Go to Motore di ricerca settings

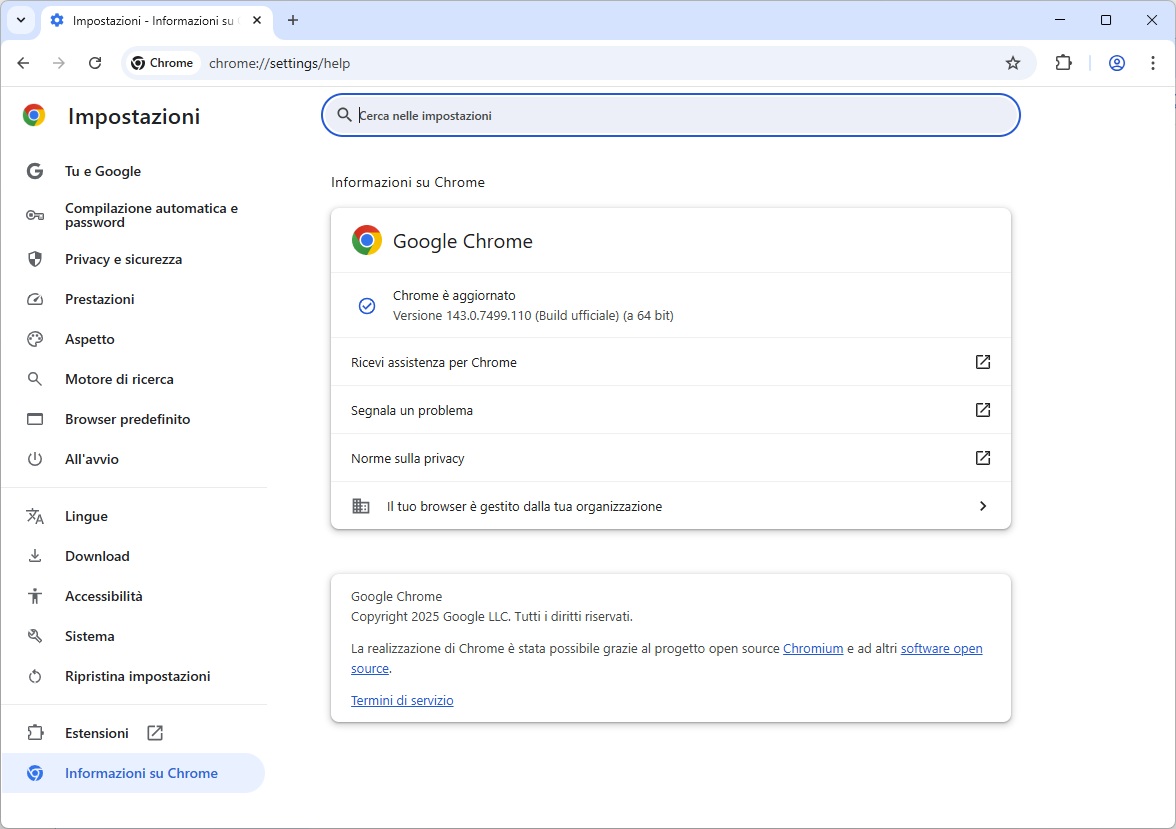pos(119,379)
